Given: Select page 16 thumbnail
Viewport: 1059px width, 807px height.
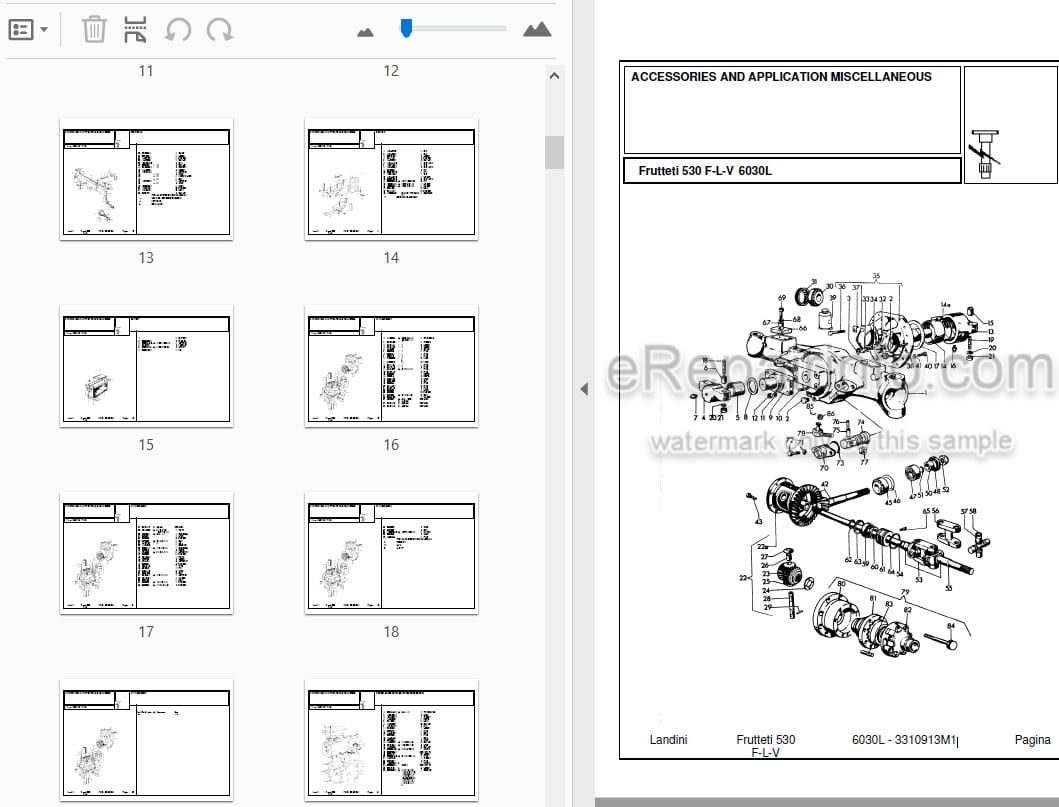Looking at the screenshot, I should [392, 366].
